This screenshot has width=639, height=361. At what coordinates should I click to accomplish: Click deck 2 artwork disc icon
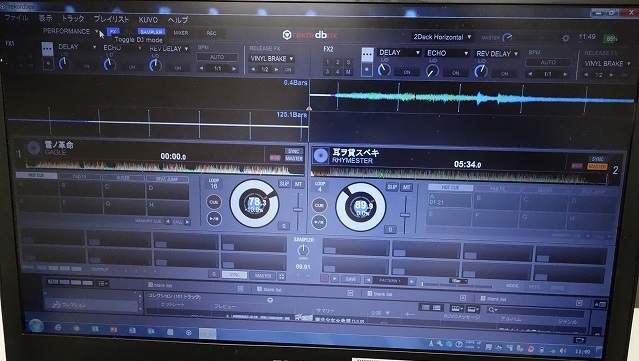pos(321,156)
